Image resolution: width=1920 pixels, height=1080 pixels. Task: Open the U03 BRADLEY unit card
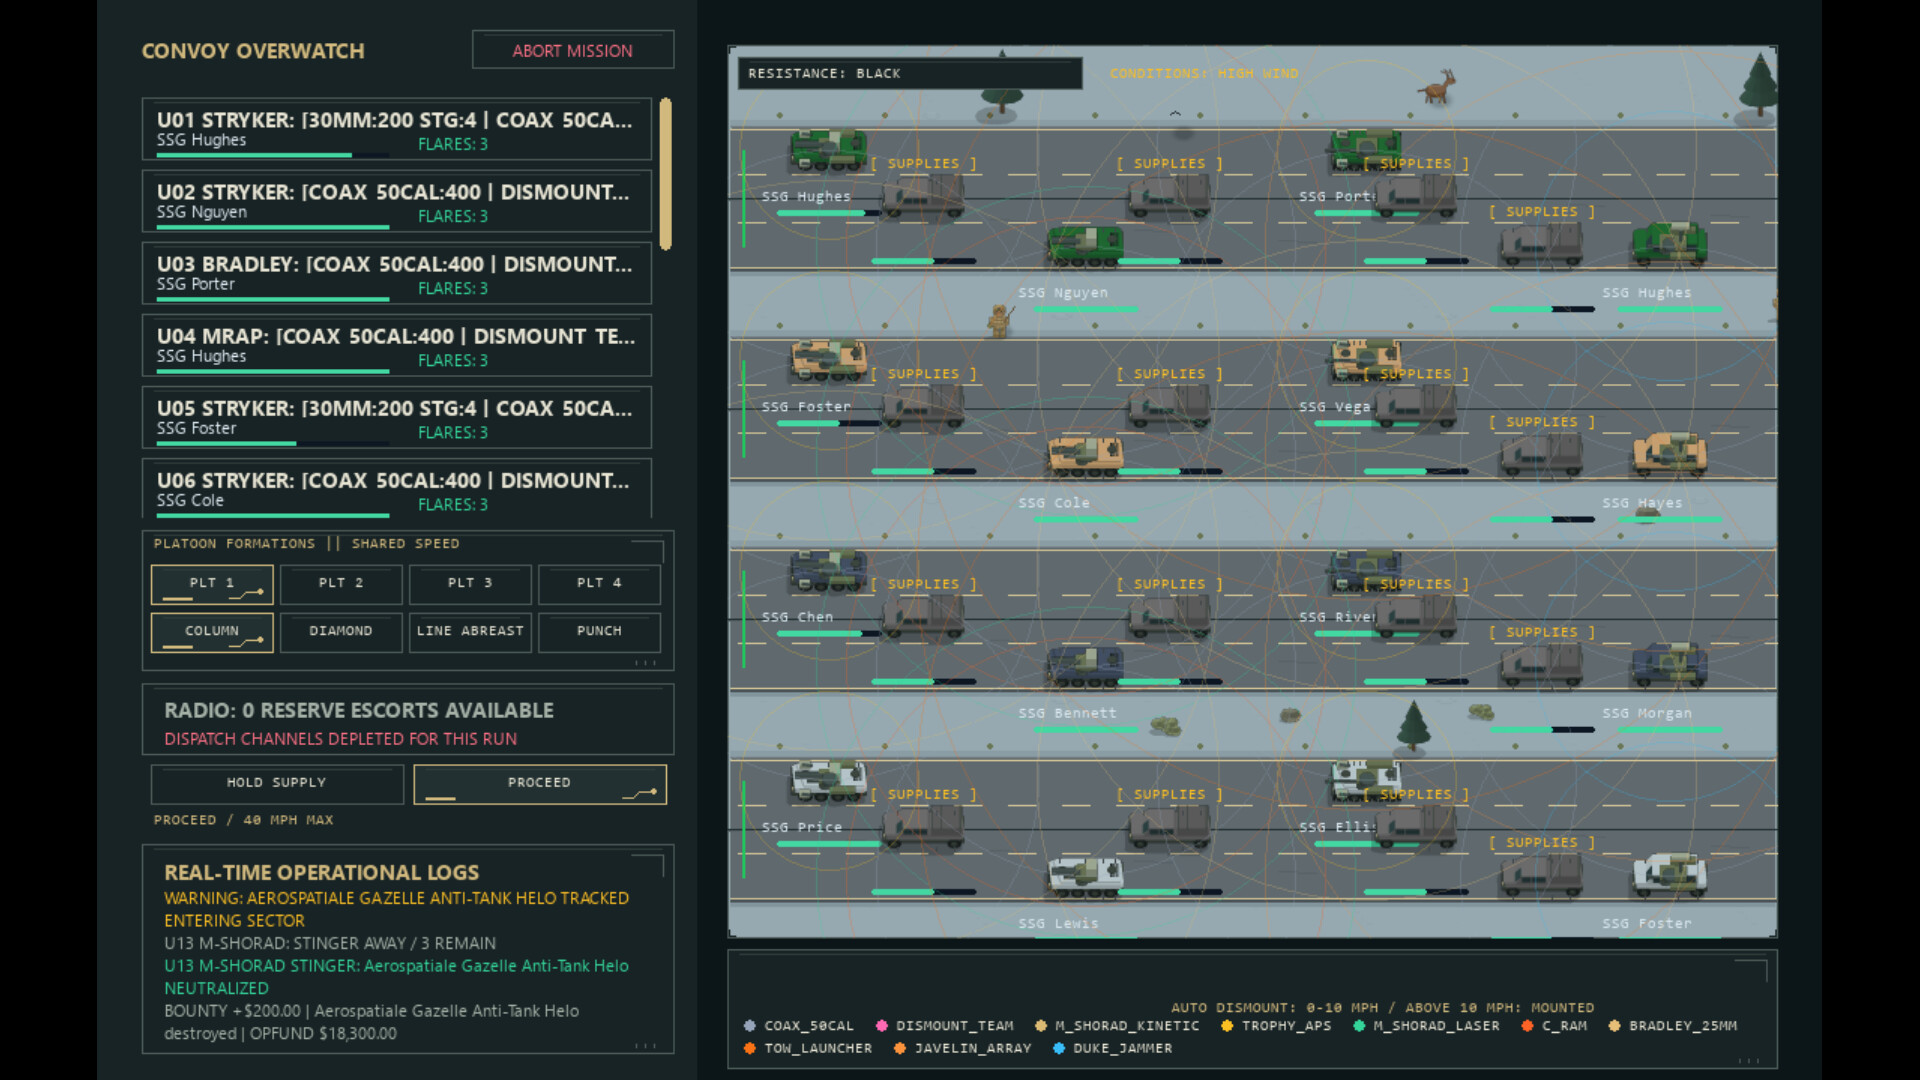point(396,273)
